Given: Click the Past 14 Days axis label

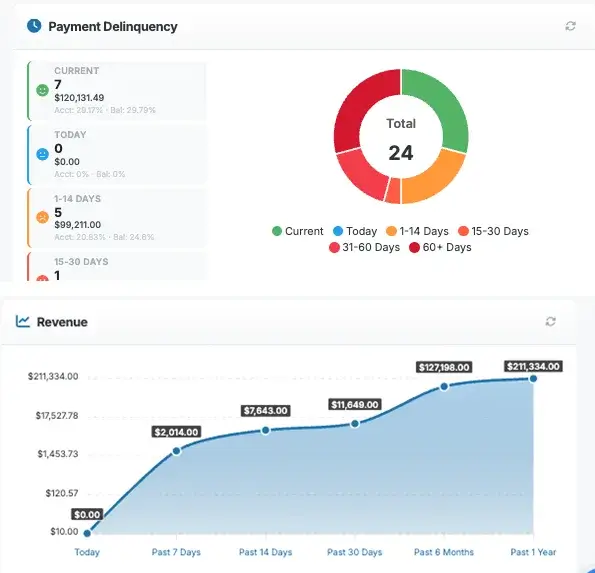Looking at the screenshot, I should point(266,552).
